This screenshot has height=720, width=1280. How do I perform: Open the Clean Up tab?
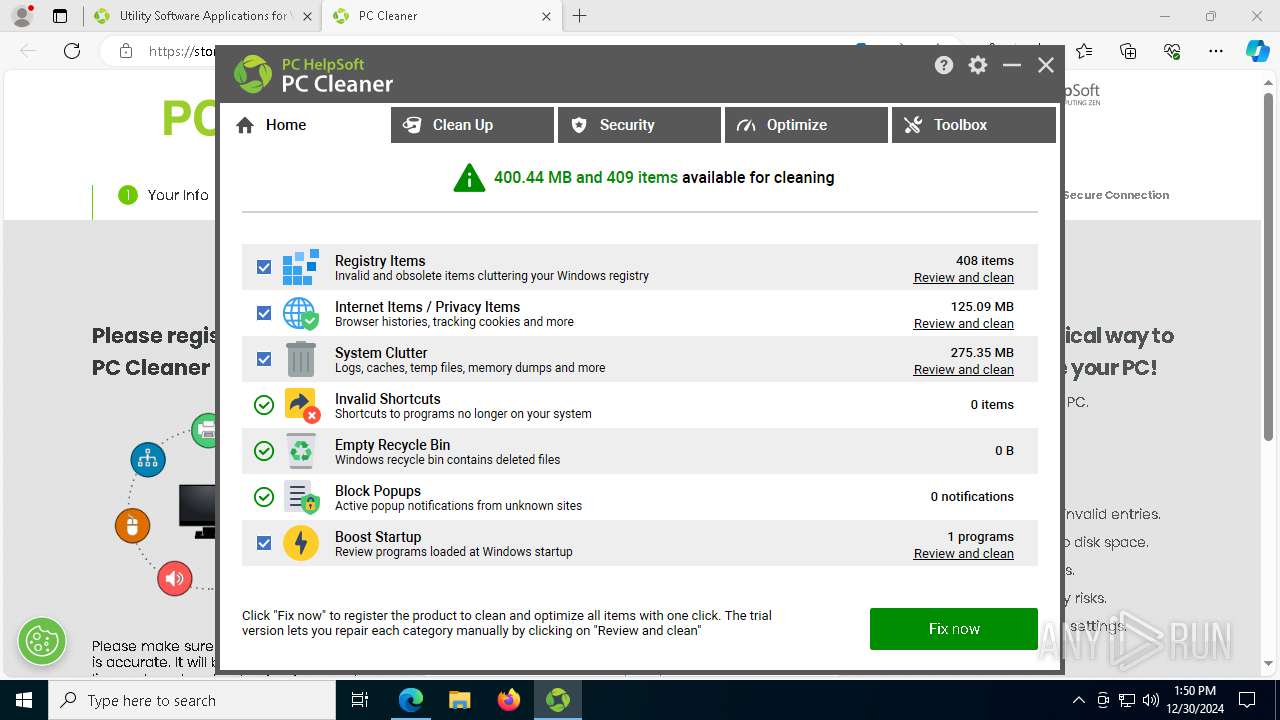[x=472, y=125]
